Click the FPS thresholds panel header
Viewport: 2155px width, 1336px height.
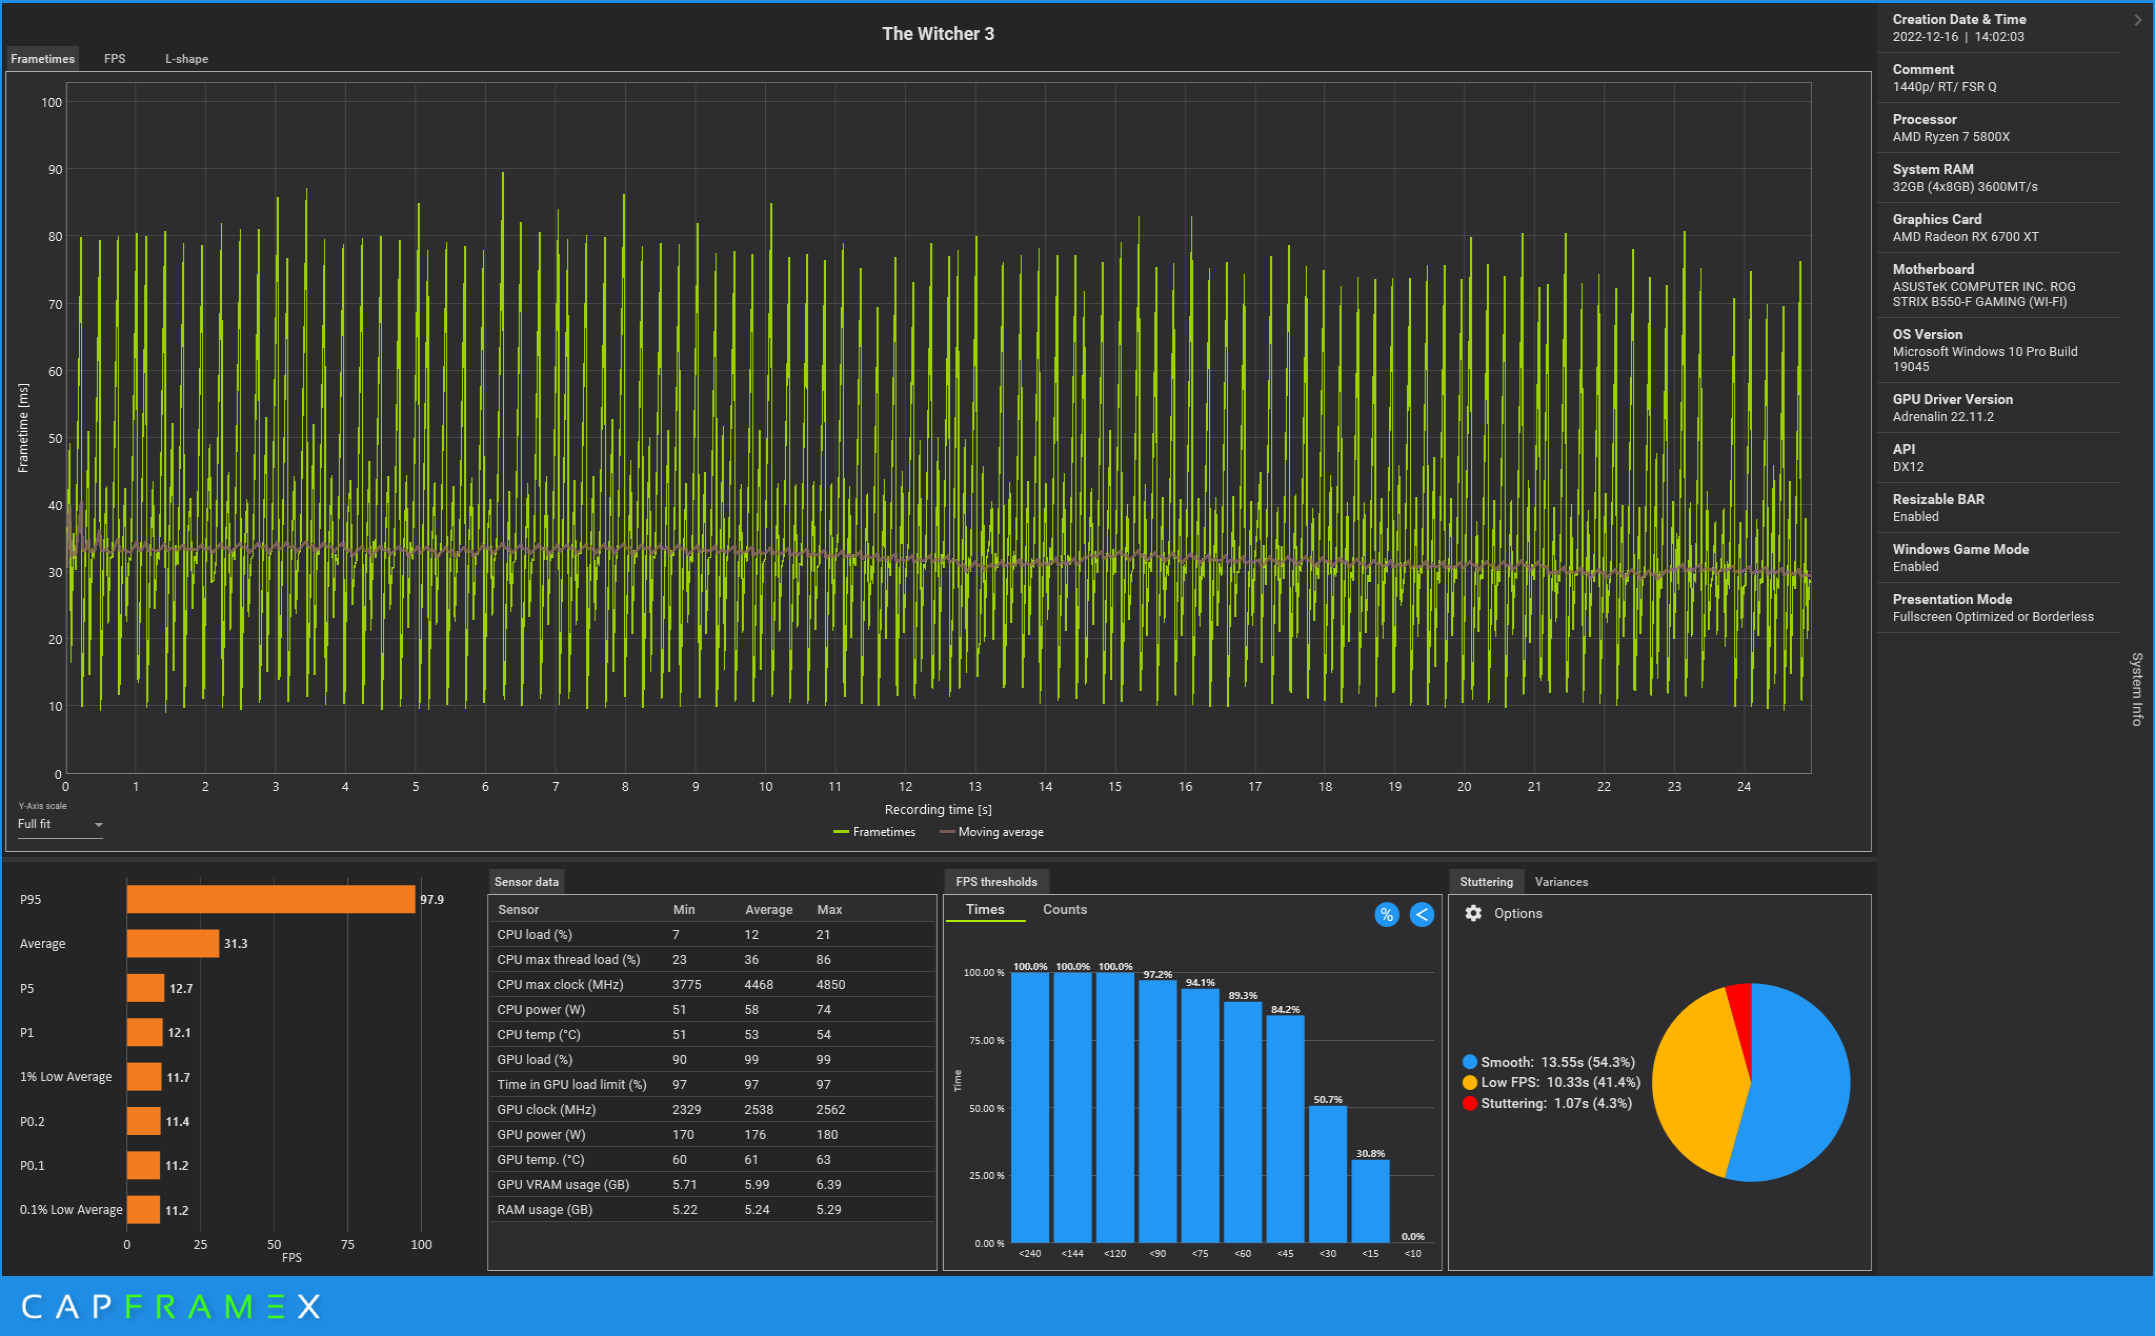[x=999, y=880]
